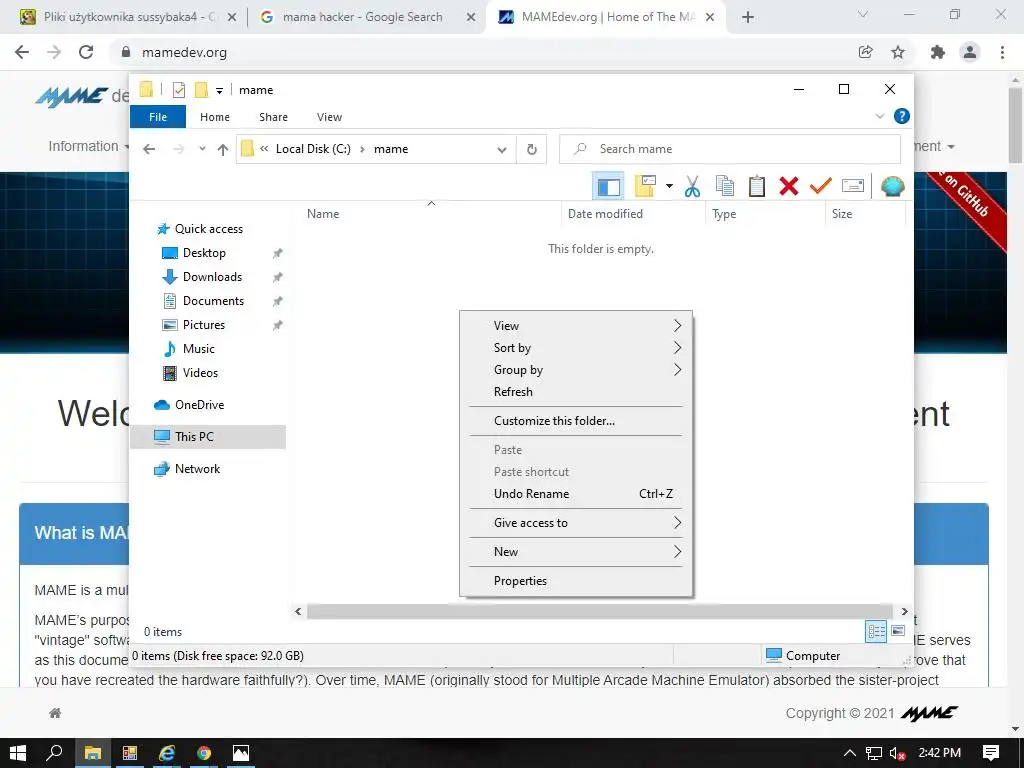This screenshot has width=1024, height=768.
Task: Click the clipboard Paste icon
Action: [x=757, y=187]
